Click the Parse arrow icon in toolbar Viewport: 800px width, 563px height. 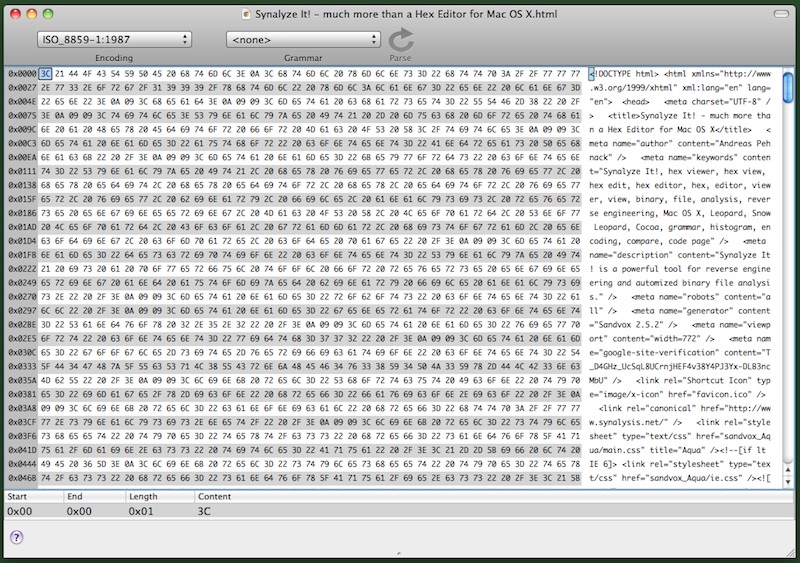point(401,40)
